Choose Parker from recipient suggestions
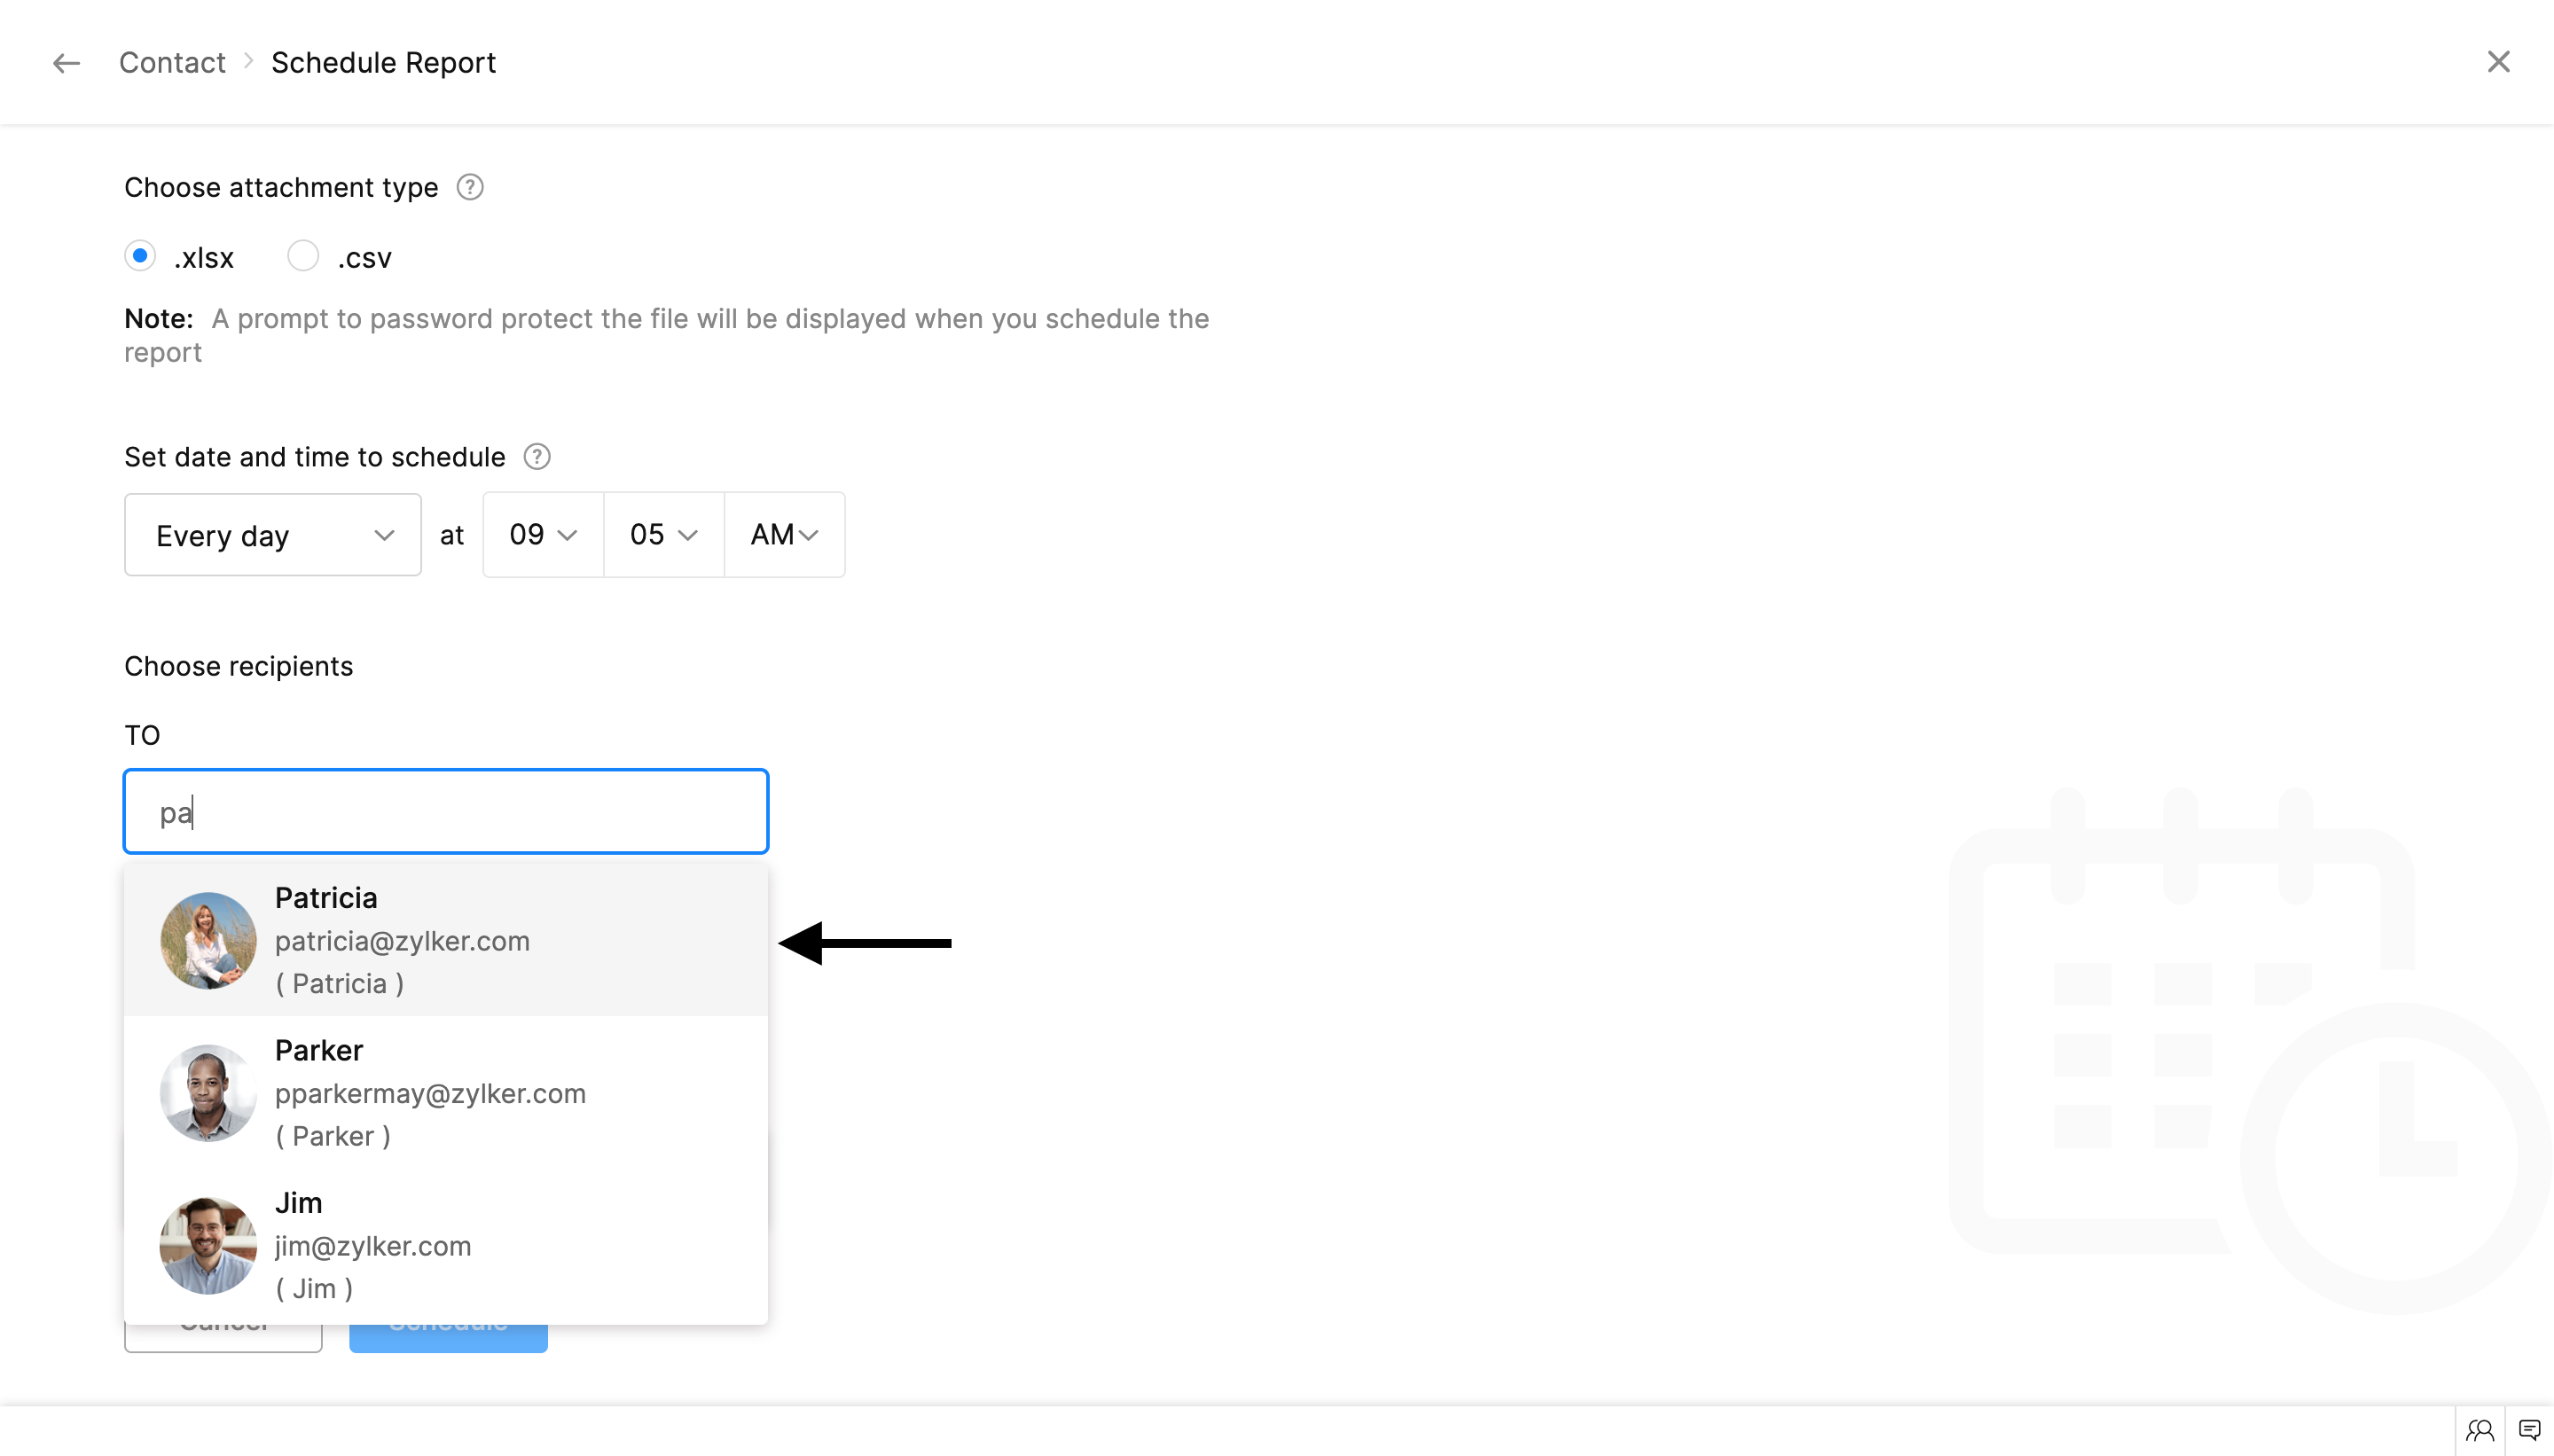Image resolution: width=2554 pixels, height=1456 pixels. click(445, 1093)
